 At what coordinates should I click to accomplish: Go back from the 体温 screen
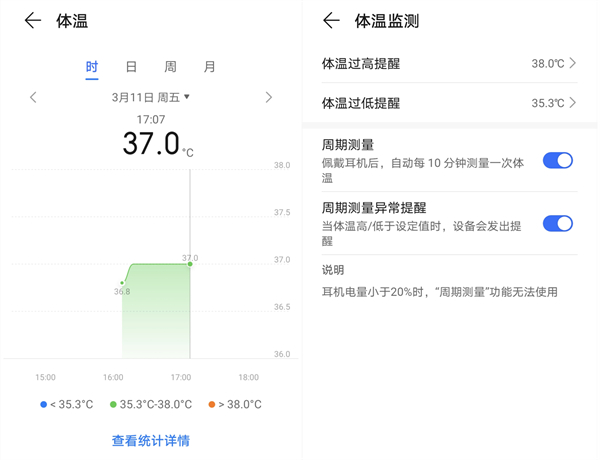tap(33, 21)
